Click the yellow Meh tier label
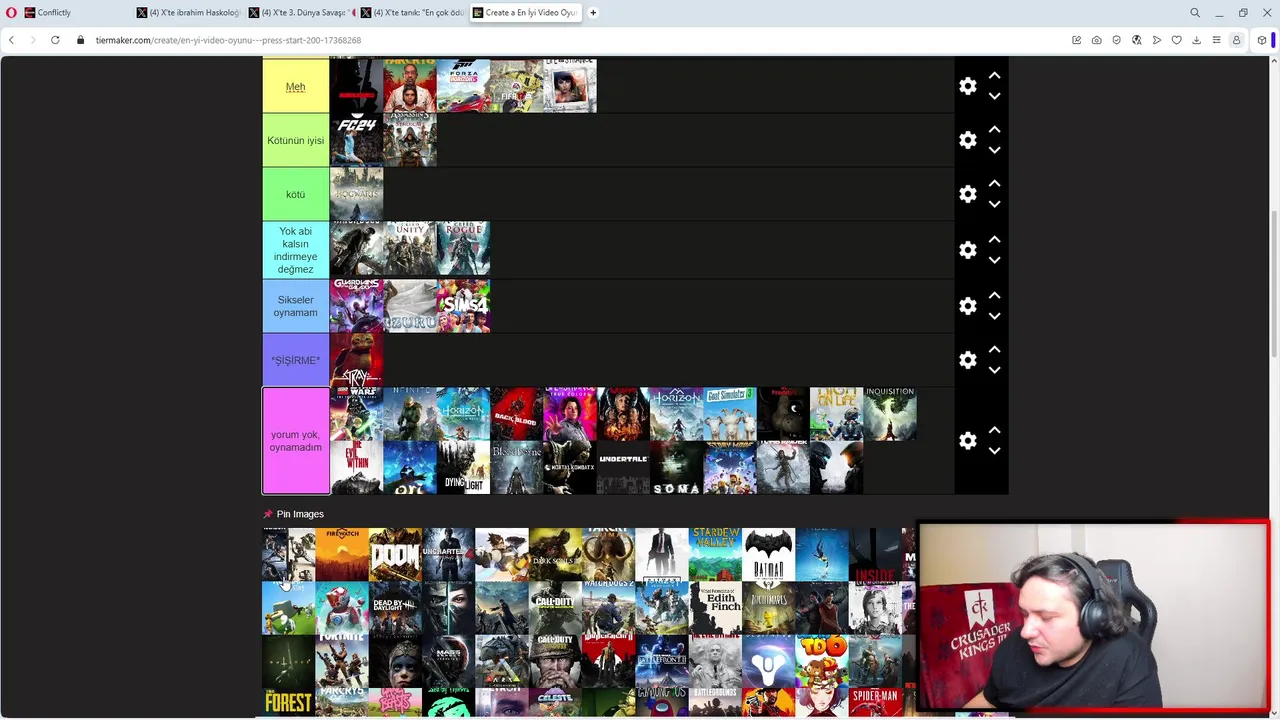The height and width of the screenshot is (720, 1280). tap(295, 86)
